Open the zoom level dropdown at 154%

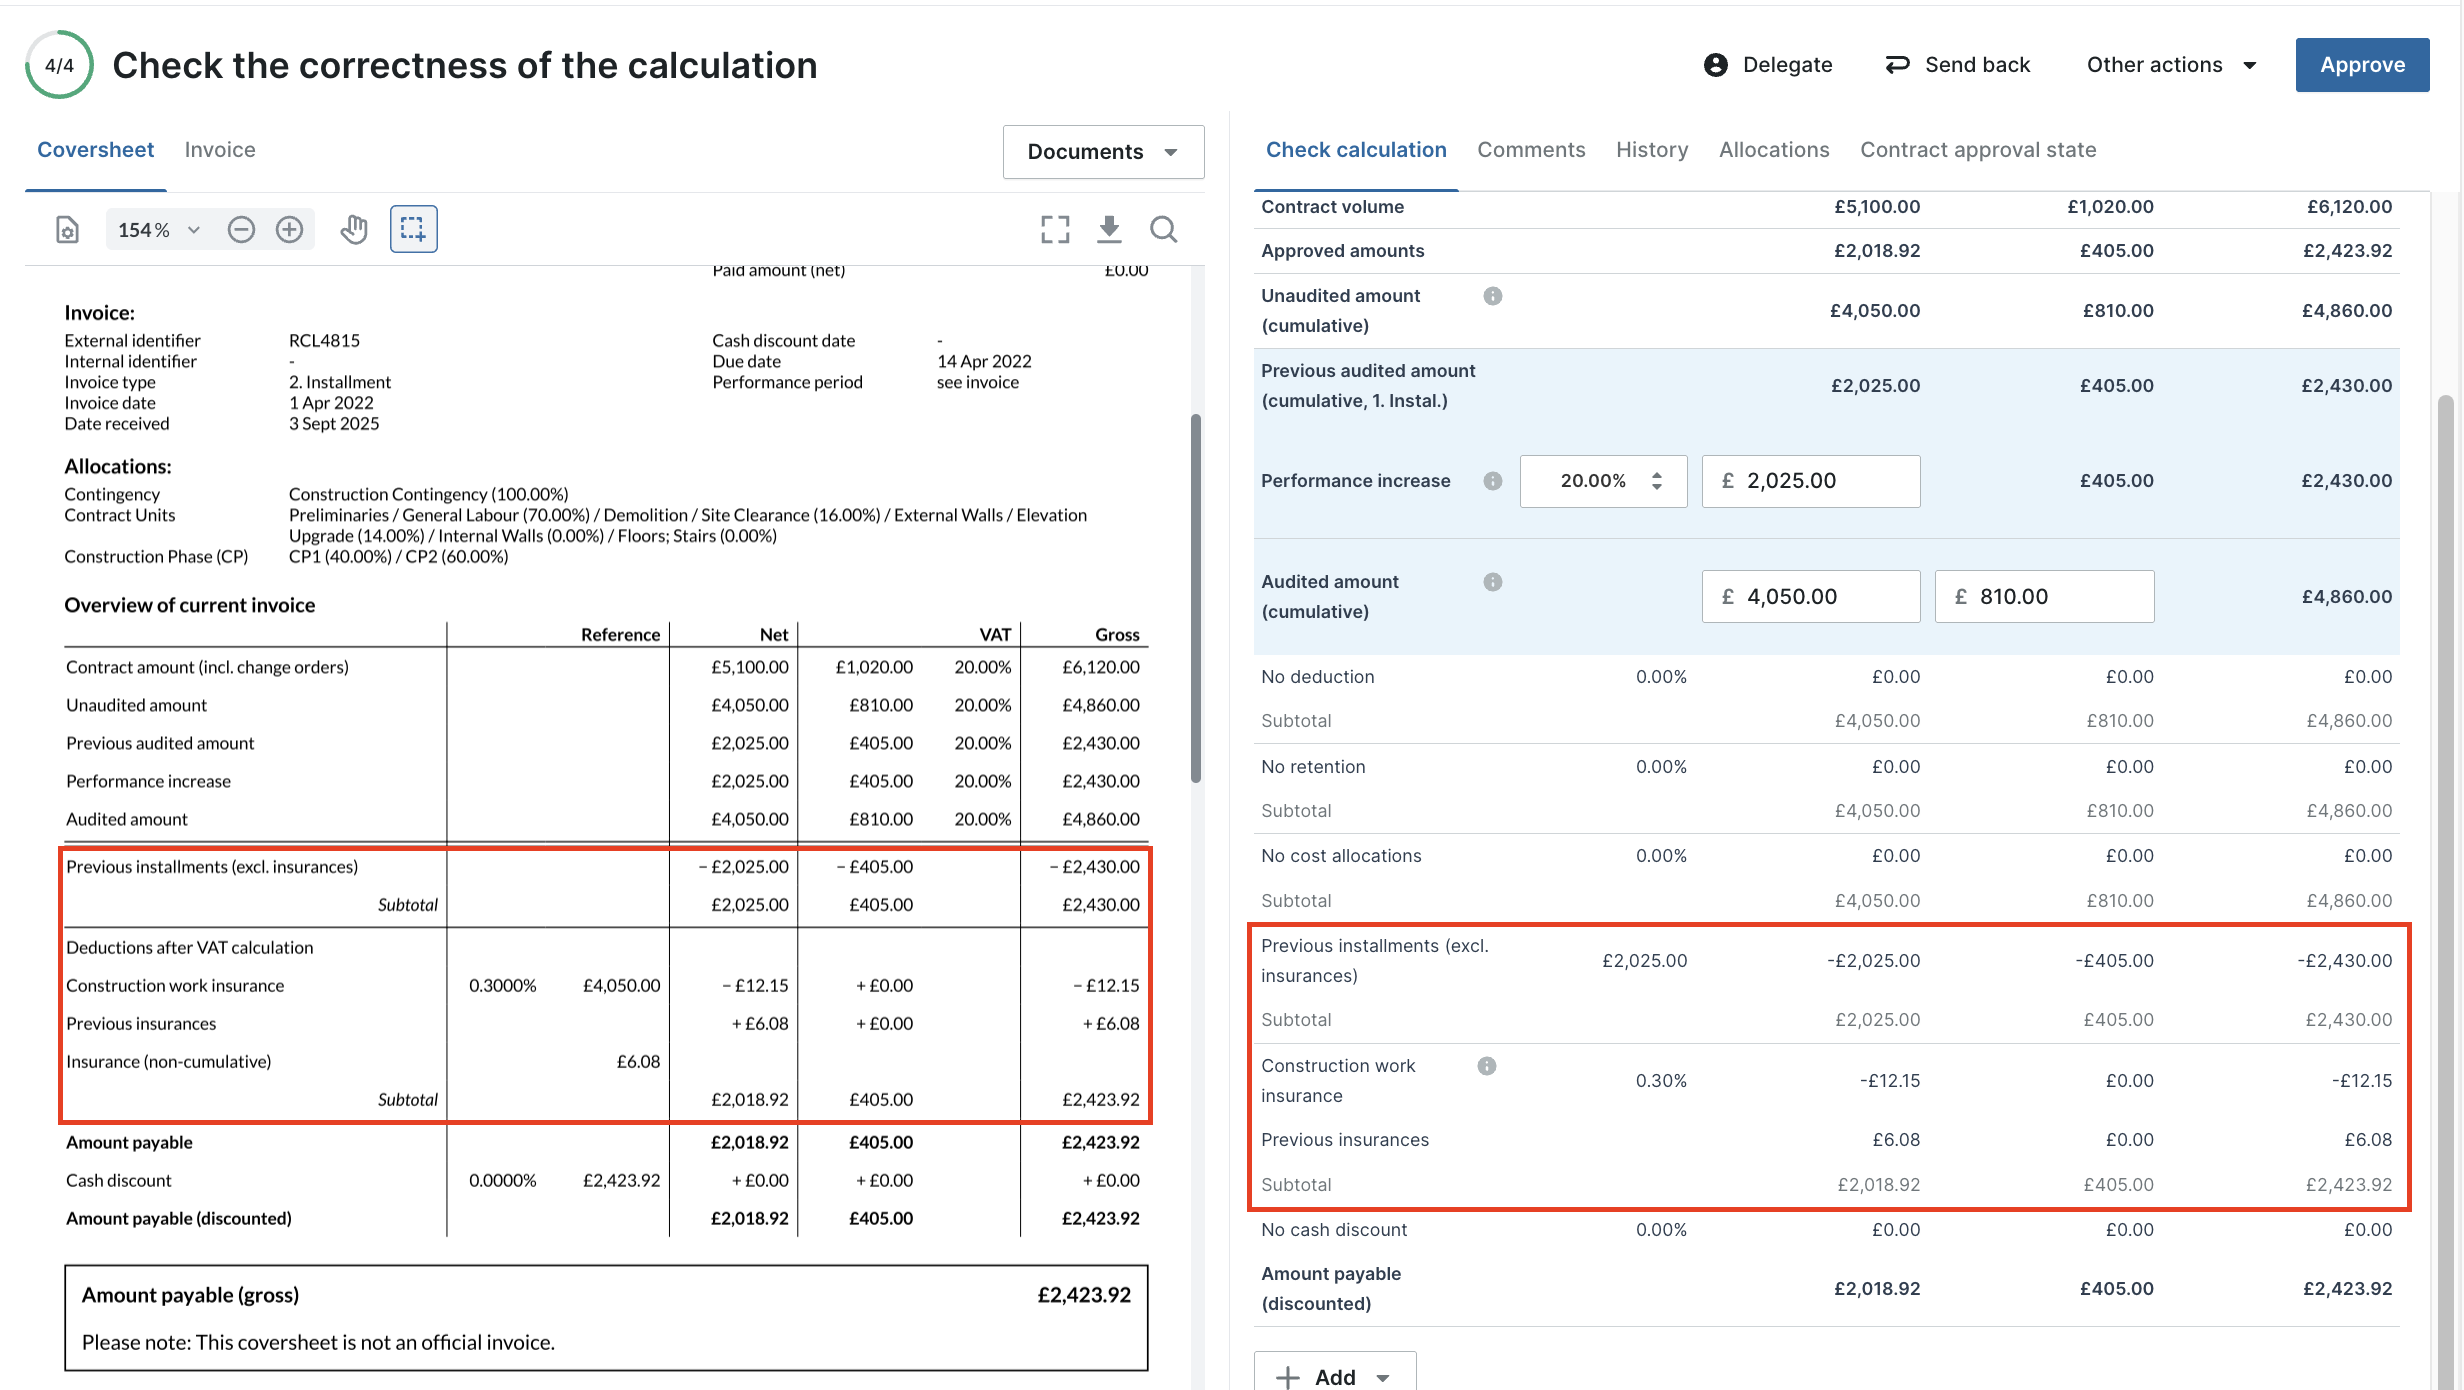[160, 230]
